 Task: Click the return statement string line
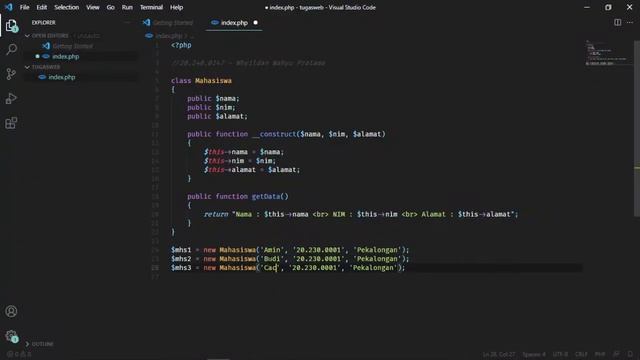[361, 214]
